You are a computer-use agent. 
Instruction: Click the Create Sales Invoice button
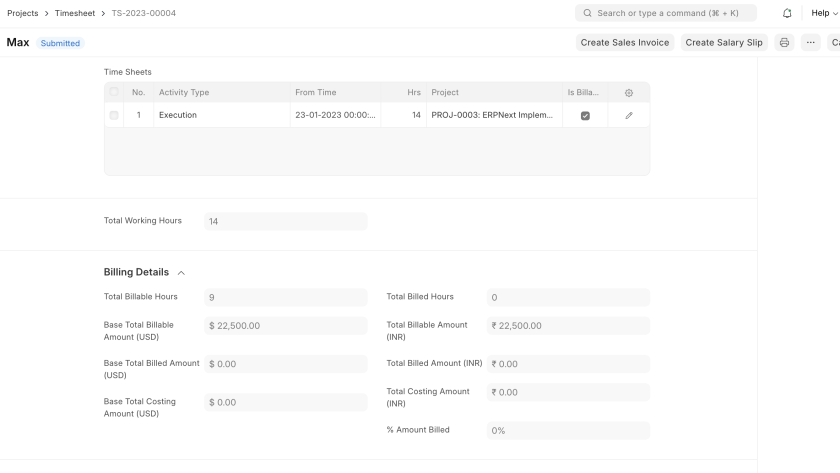pos(625,43)
